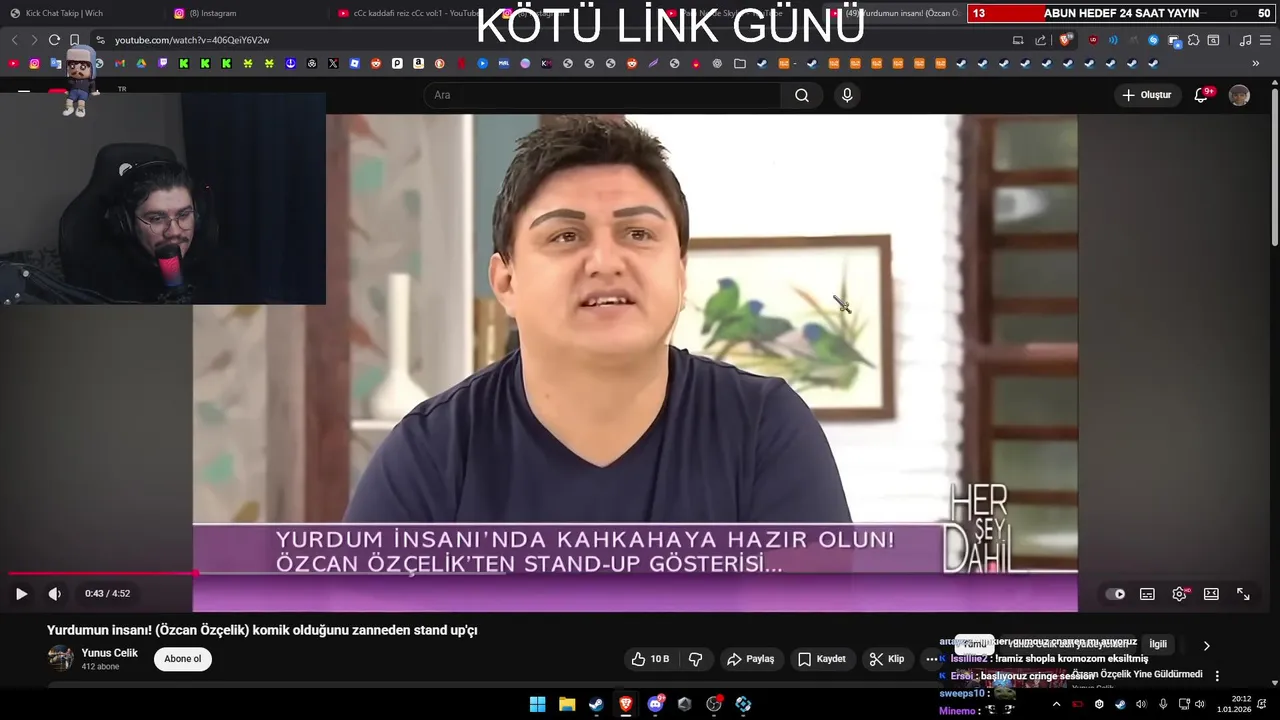The height and width of the screenshot is (720, 1280).
Task: Open the Brave Shields lion icon
Action: coord(1066,40)
